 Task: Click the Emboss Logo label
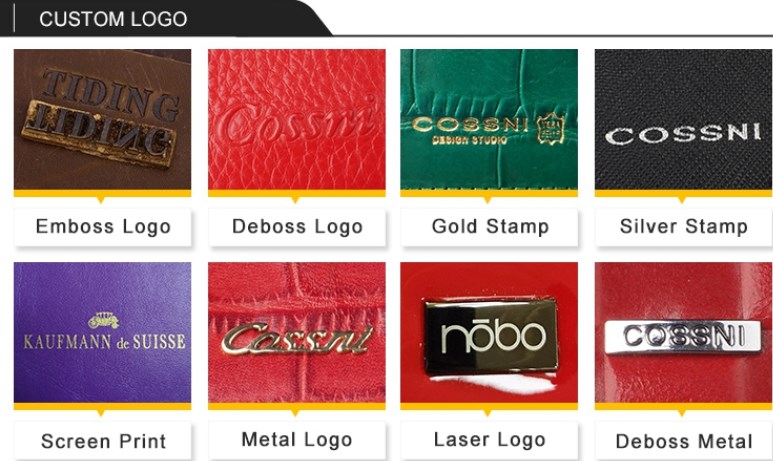pyautogui.click(x=103, y=227)
